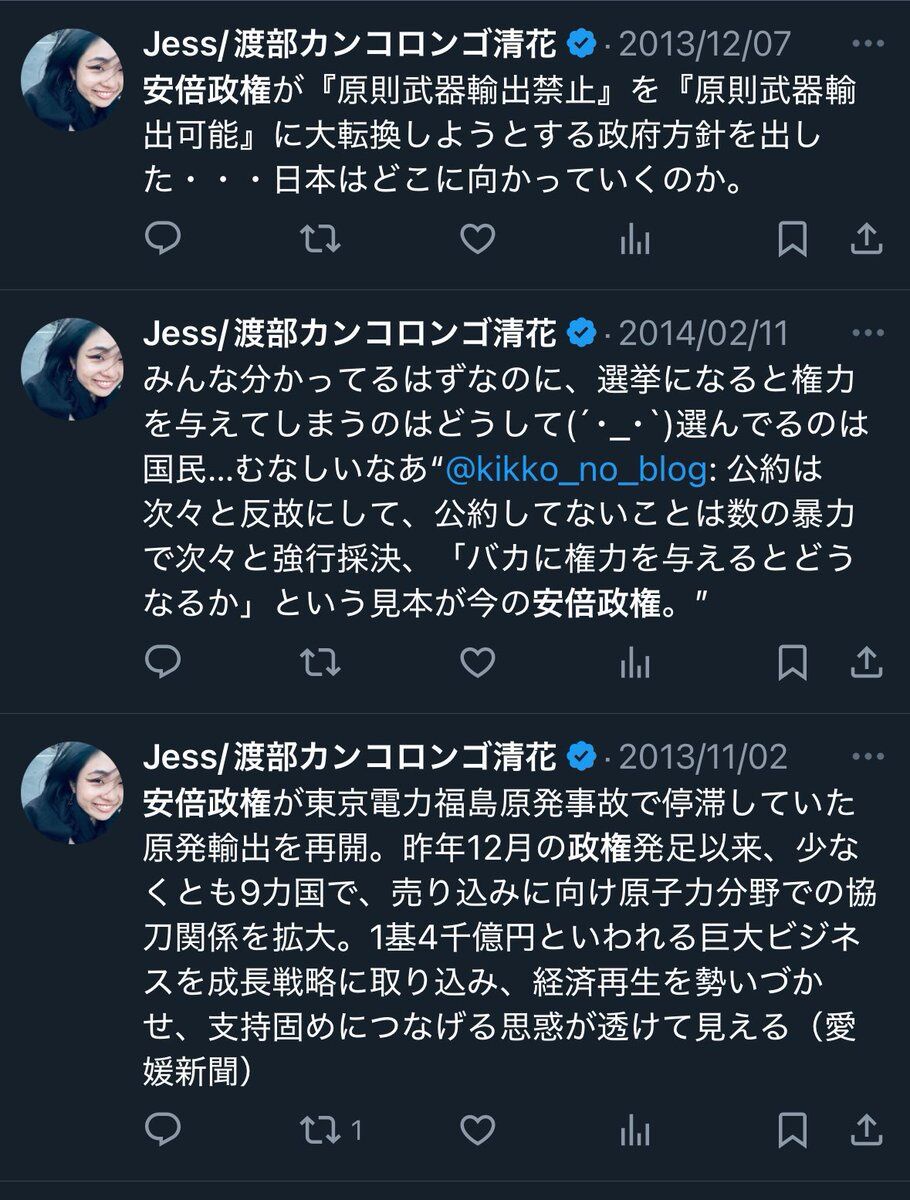Bookmark the 2014/02/11 tweet
910x1200 pixels.
coord(792,662)
